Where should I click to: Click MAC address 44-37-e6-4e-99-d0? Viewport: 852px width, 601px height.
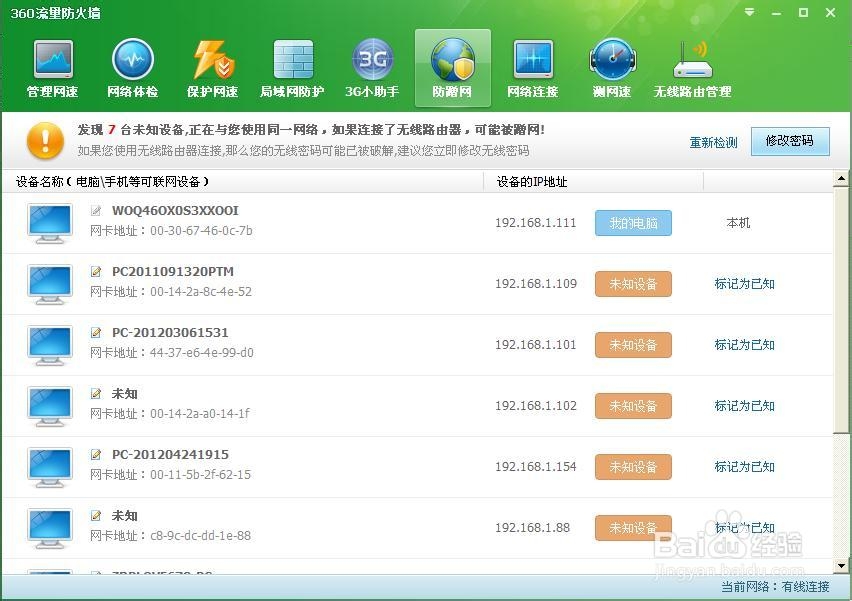coord(202,353)
